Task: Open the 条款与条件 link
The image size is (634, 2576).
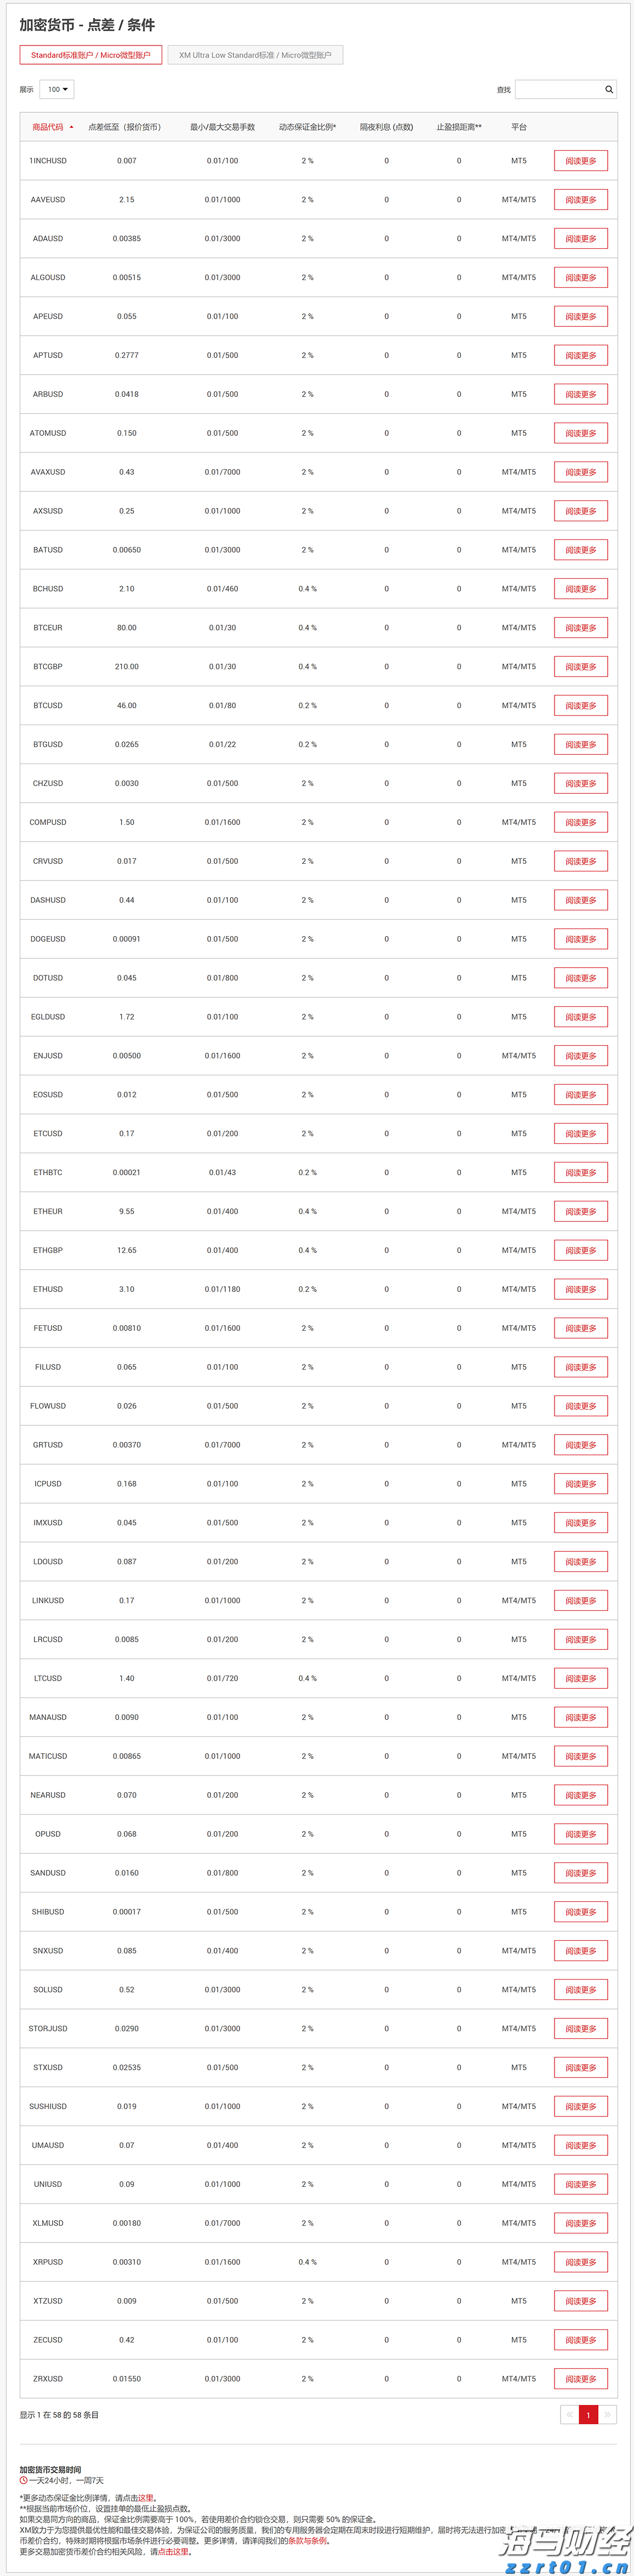Action: (x=308, y=2541)
